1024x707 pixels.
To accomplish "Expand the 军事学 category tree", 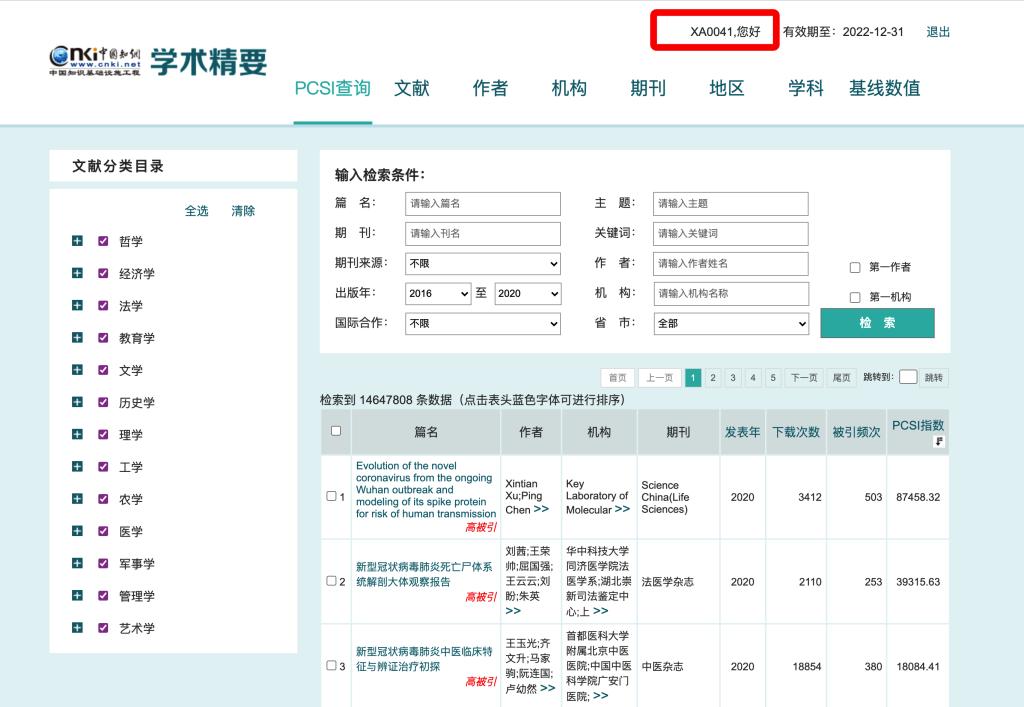I will point(77,563).
